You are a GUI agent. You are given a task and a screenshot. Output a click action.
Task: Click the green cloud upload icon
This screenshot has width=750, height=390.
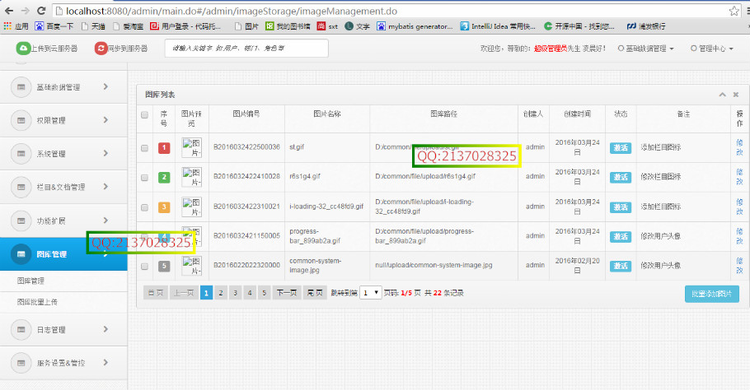(x=22, y=48)
